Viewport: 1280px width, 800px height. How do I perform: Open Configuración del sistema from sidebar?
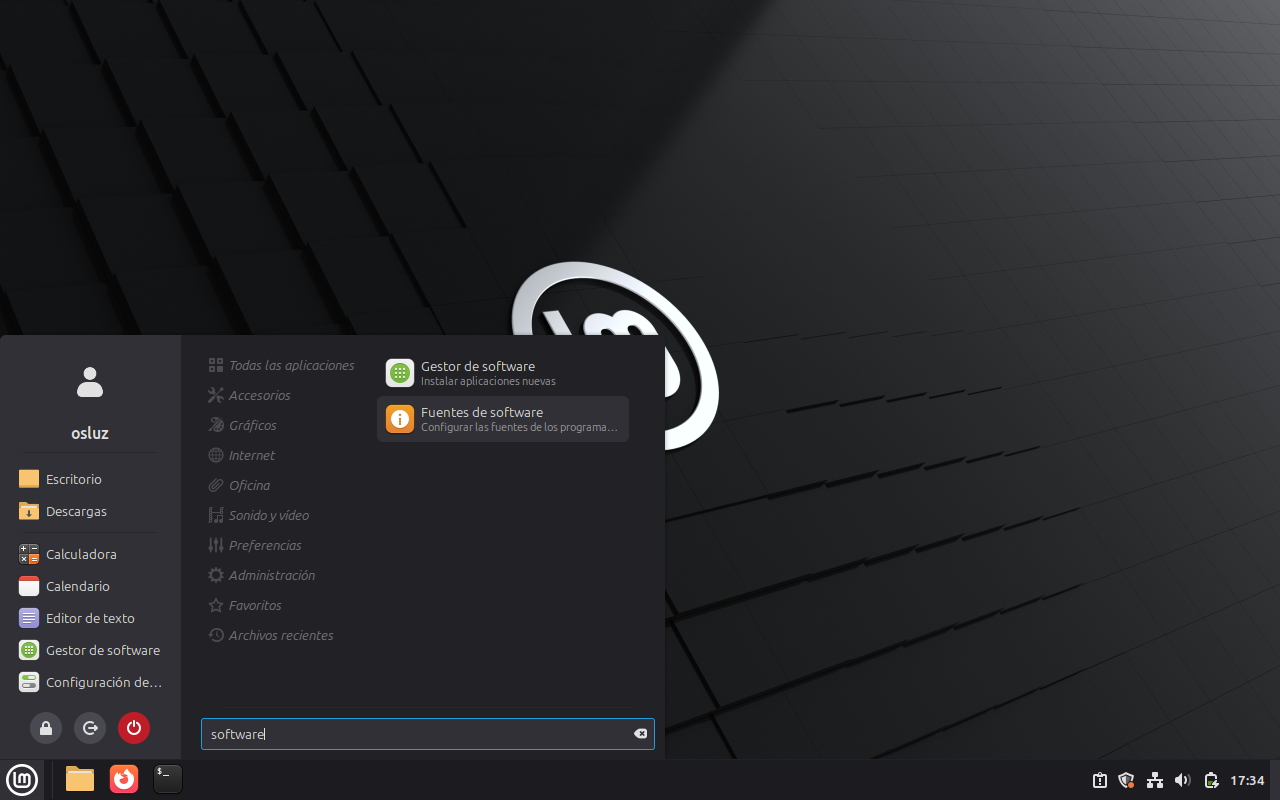pyautogui.click(x=90, y=682)
